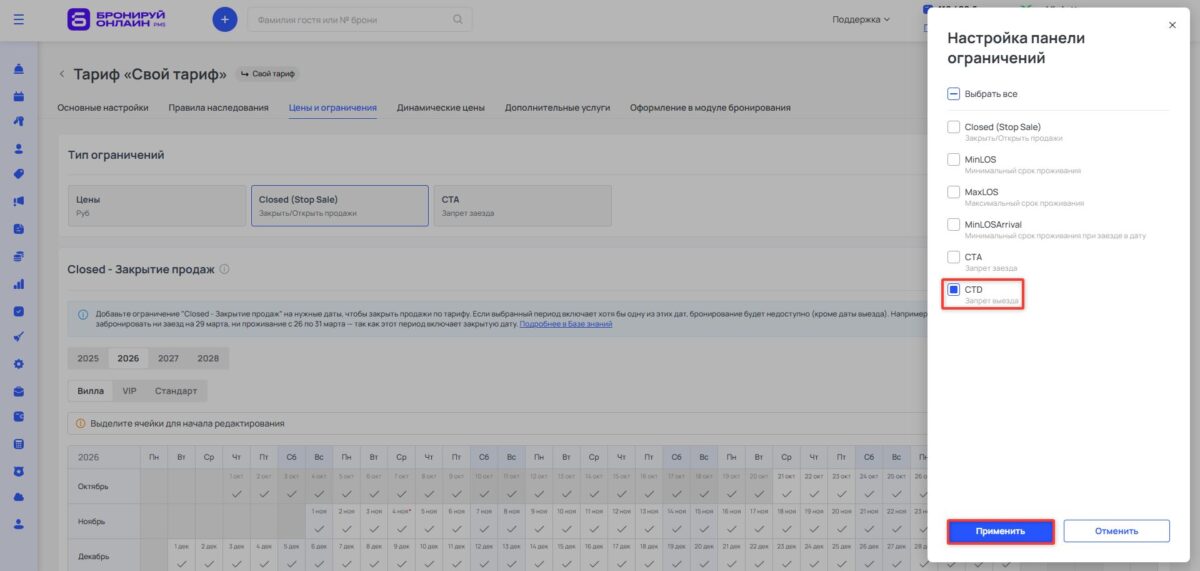Select the 21 окт calendar cell
The height and width of the screenshot is (571, 1200).
pos(787,487)
